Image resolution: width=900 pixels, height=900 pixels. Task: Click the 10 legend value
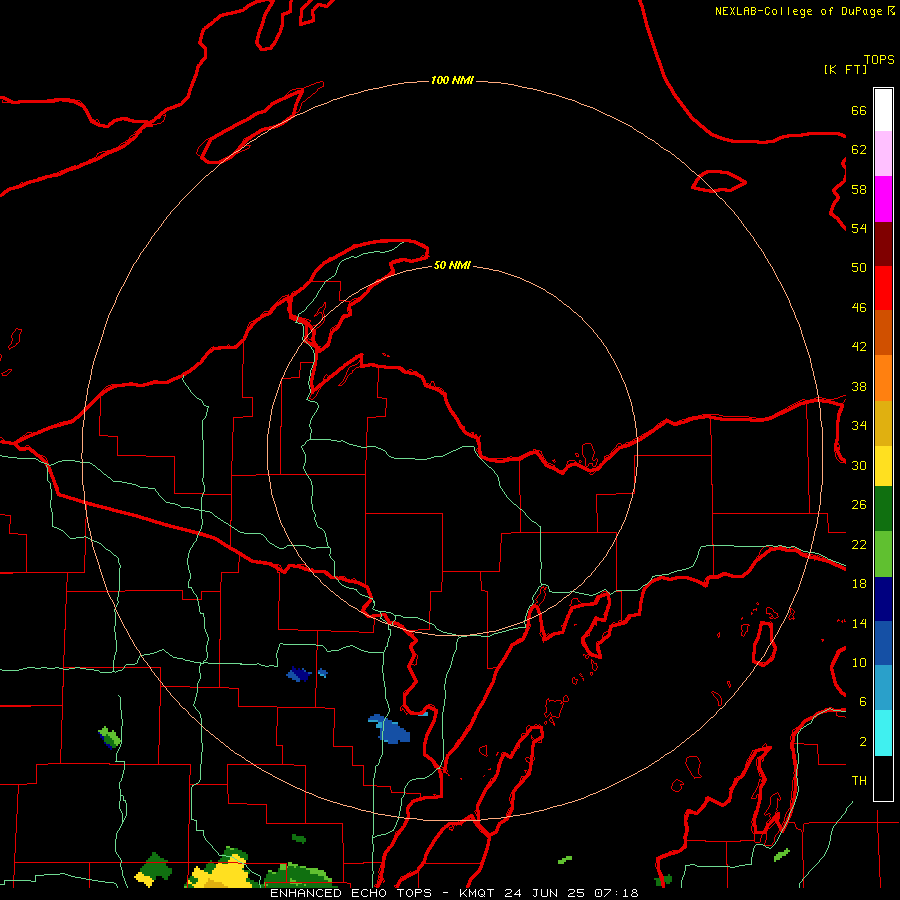859,662
